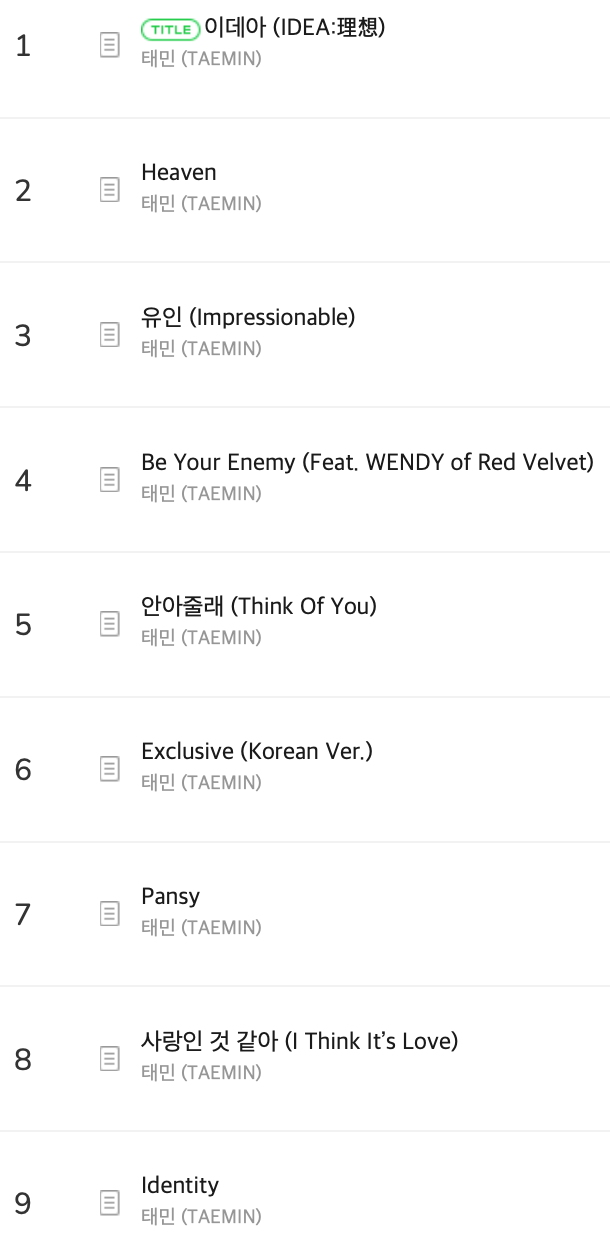The width and height of the screenshot is (610, 1240).
Task: Open song title 이데아 (IDEA:理想)
Action: pos(294,28)
